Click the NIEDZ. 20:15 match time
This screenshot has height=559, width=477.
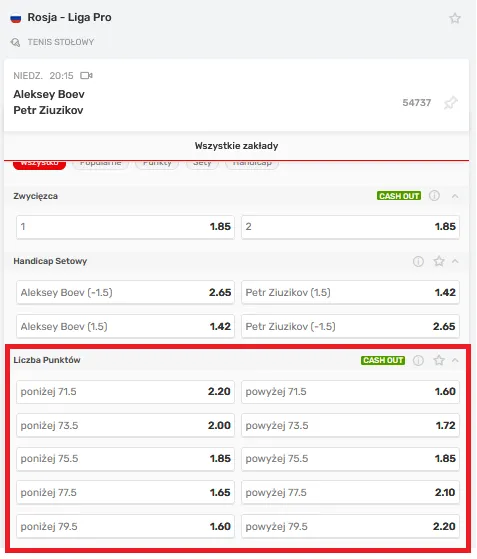(43, 76)
